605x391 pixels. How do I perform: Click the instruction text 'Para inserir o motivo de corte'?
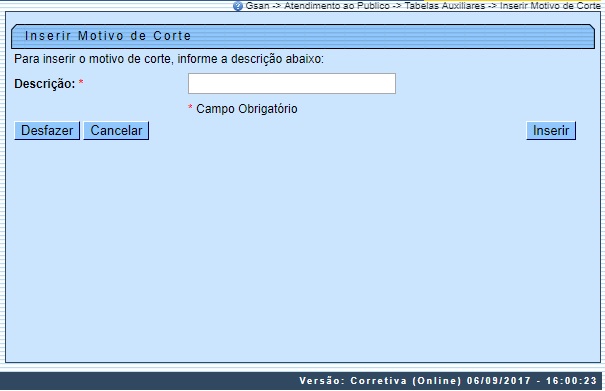click(x=92, y=59)
